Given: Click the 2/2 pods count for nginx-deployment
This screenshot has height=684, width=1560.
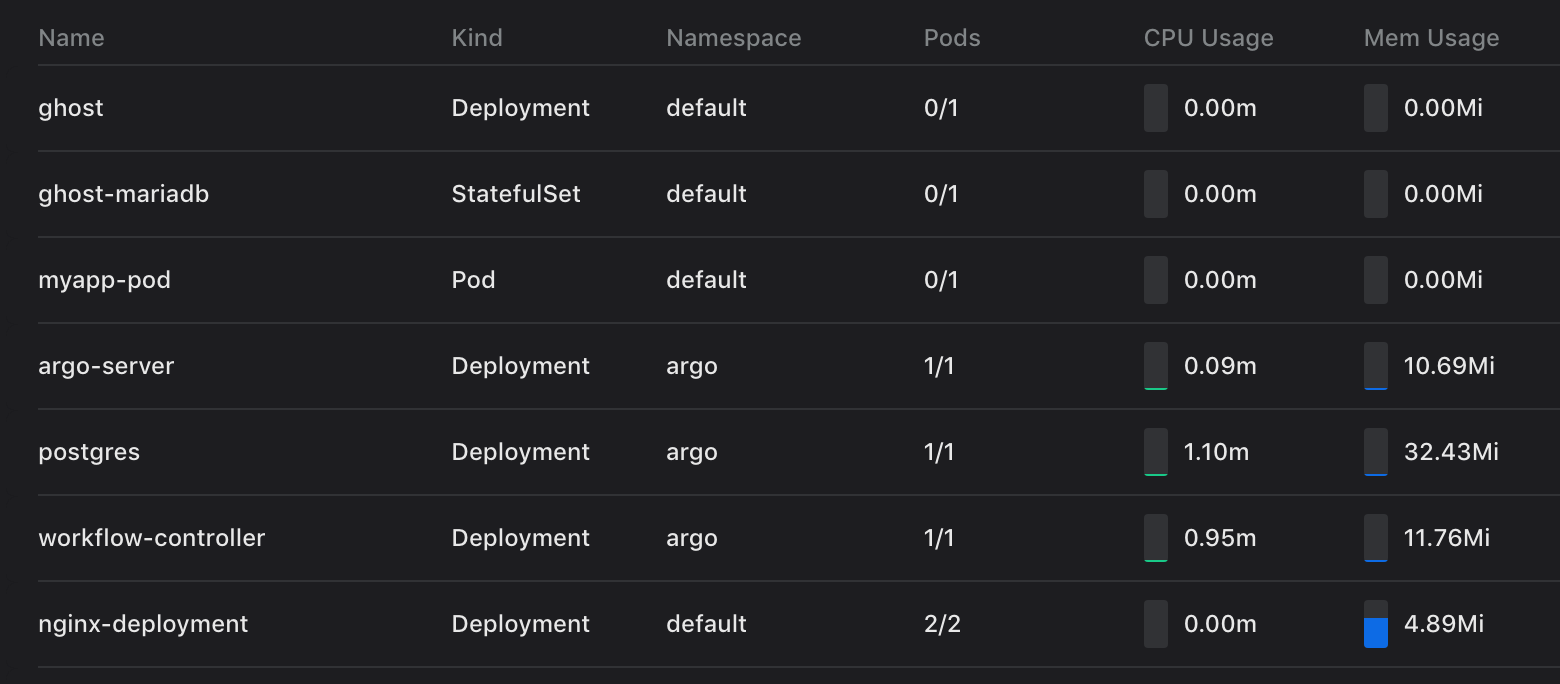Looking at the screenshot, I should (x=942, y=624).
